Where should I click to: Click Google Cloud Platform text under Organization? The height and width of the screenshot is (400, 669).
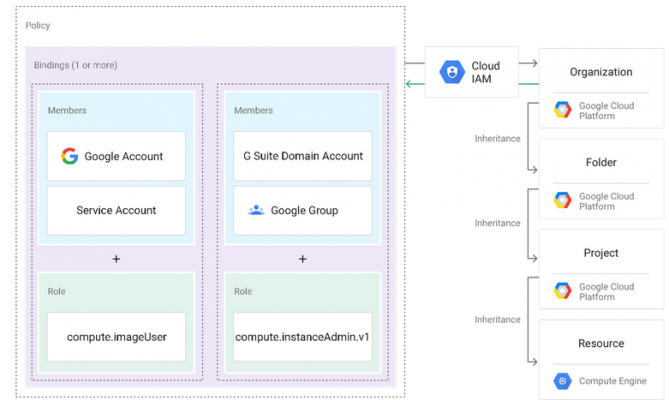coord(606,111)
